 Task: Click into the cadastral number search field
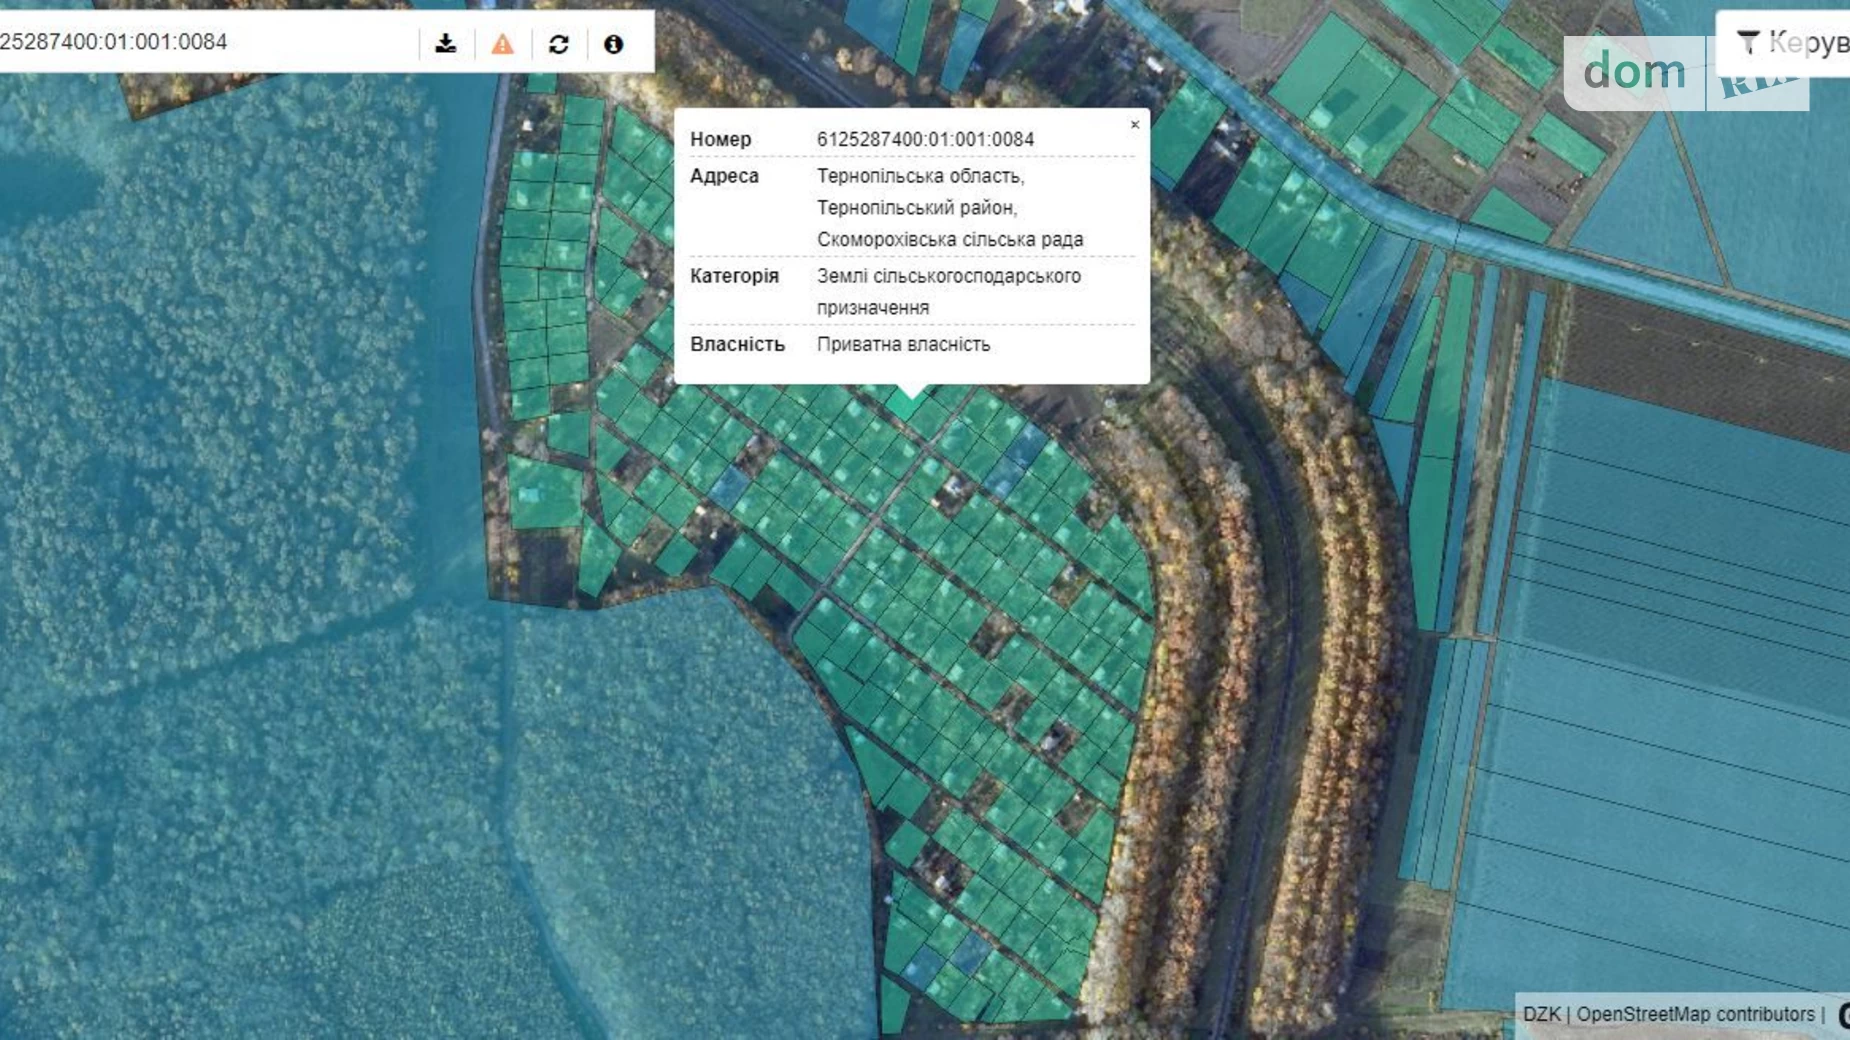tap(200, 42)
